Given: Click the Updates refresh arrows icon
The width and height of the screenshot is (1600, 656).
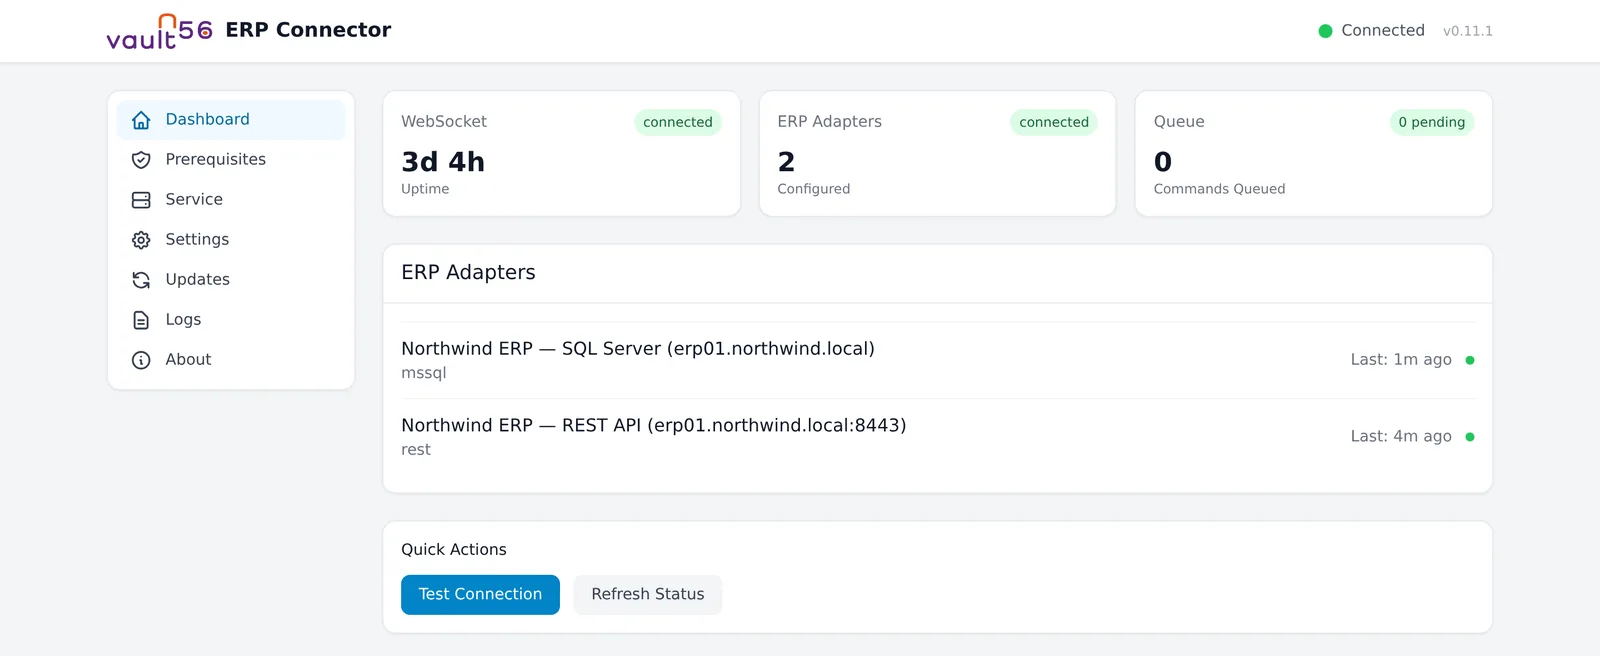Looking at the screenshot, I should pos(141,280).
